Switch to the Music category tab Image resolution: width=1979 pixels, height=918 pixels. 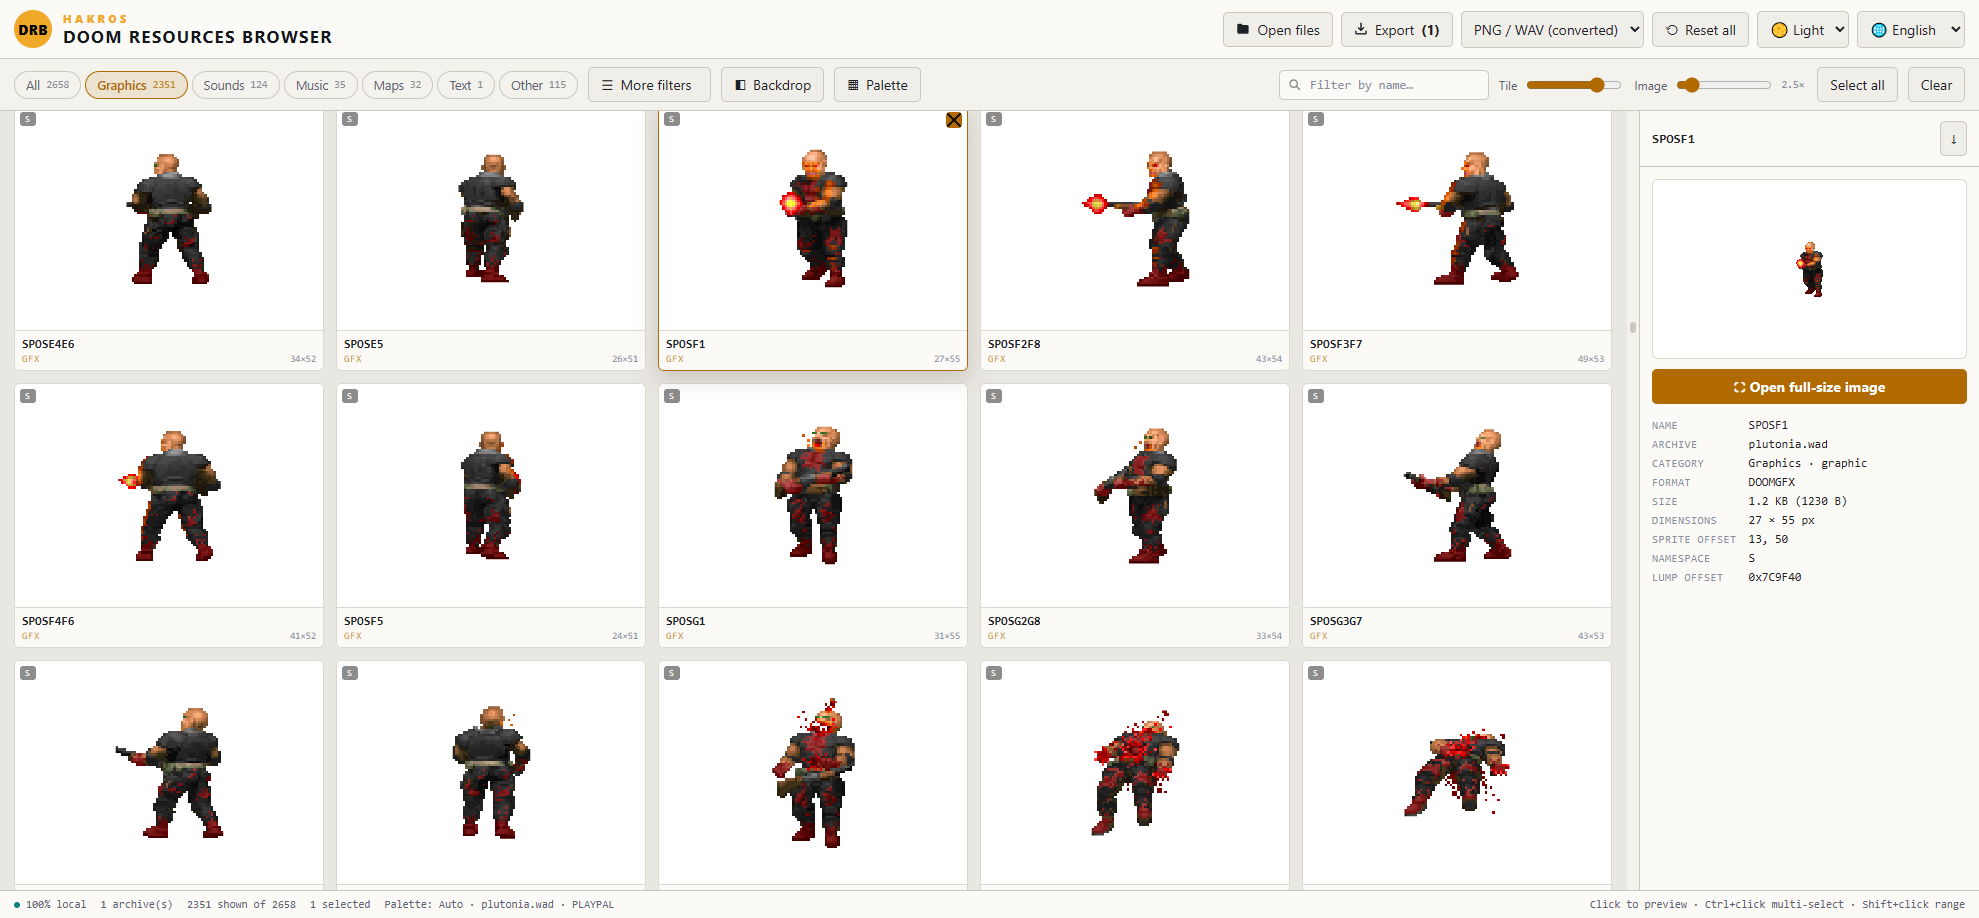[321, 85]
